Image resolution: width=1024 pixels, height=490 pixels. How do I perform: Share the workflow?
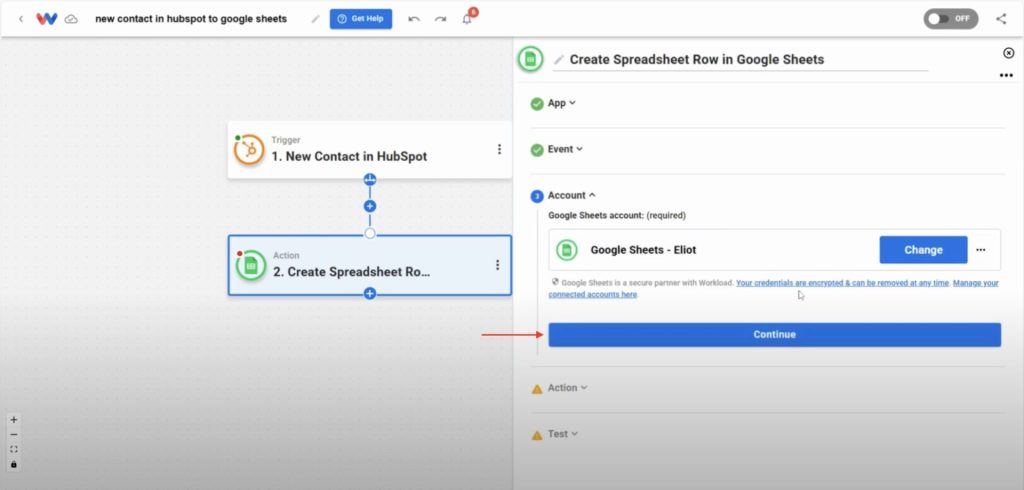1001,19
